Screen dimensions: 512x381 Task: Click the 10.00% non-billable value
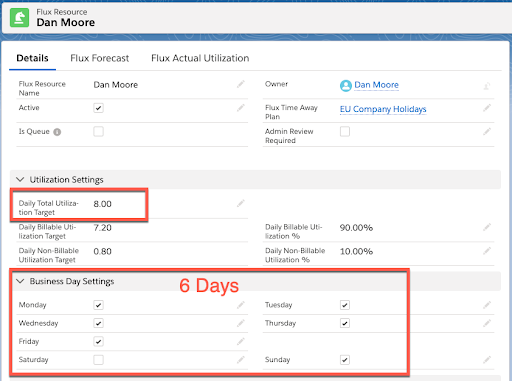356,251
